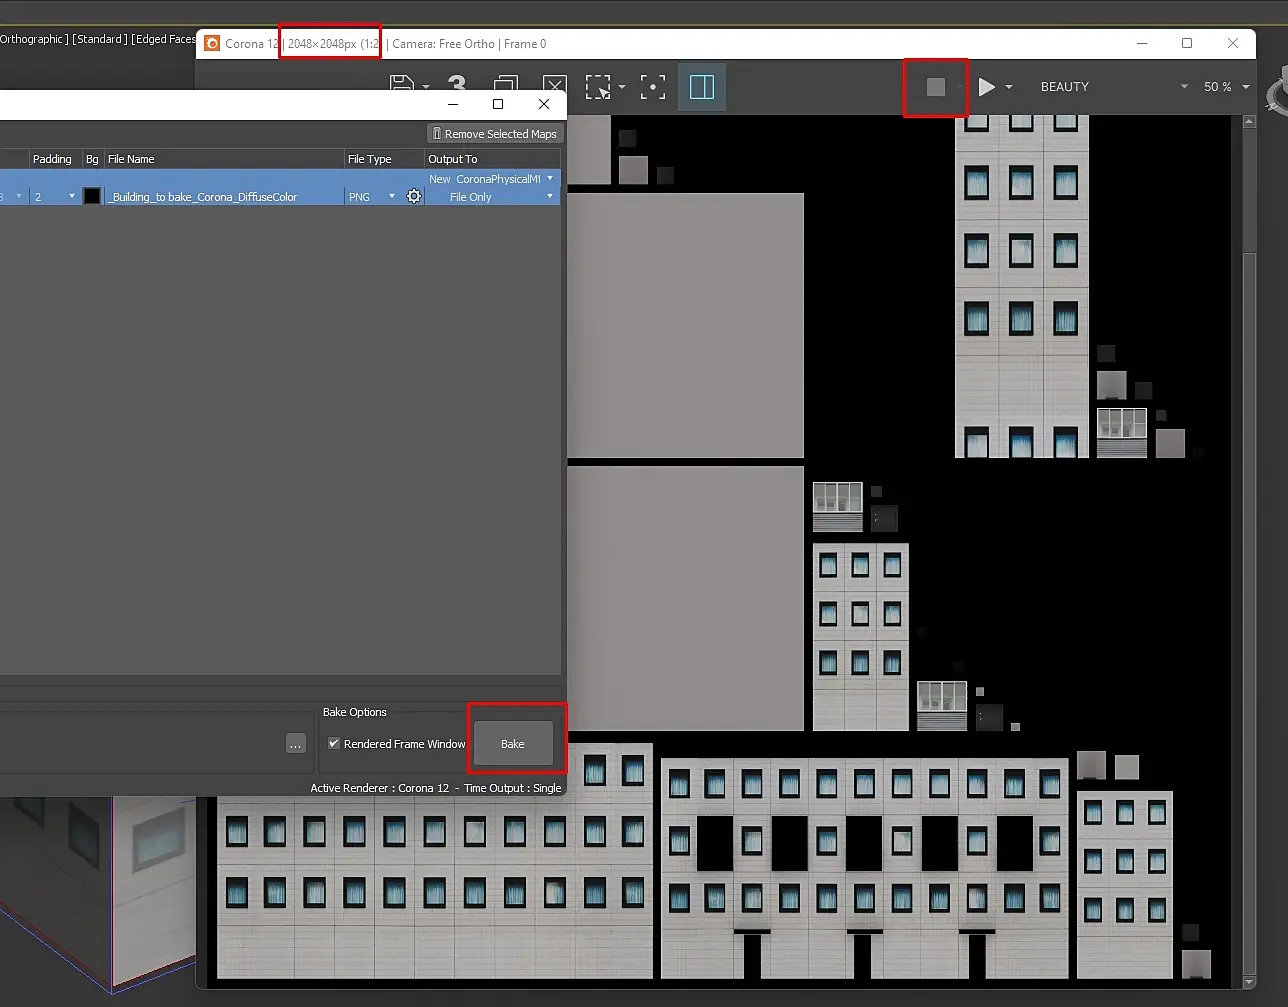This screenshot has width=1288, height=1007.
Task: Maximize the bake dialog window
Action: click(x=498, y=104)
